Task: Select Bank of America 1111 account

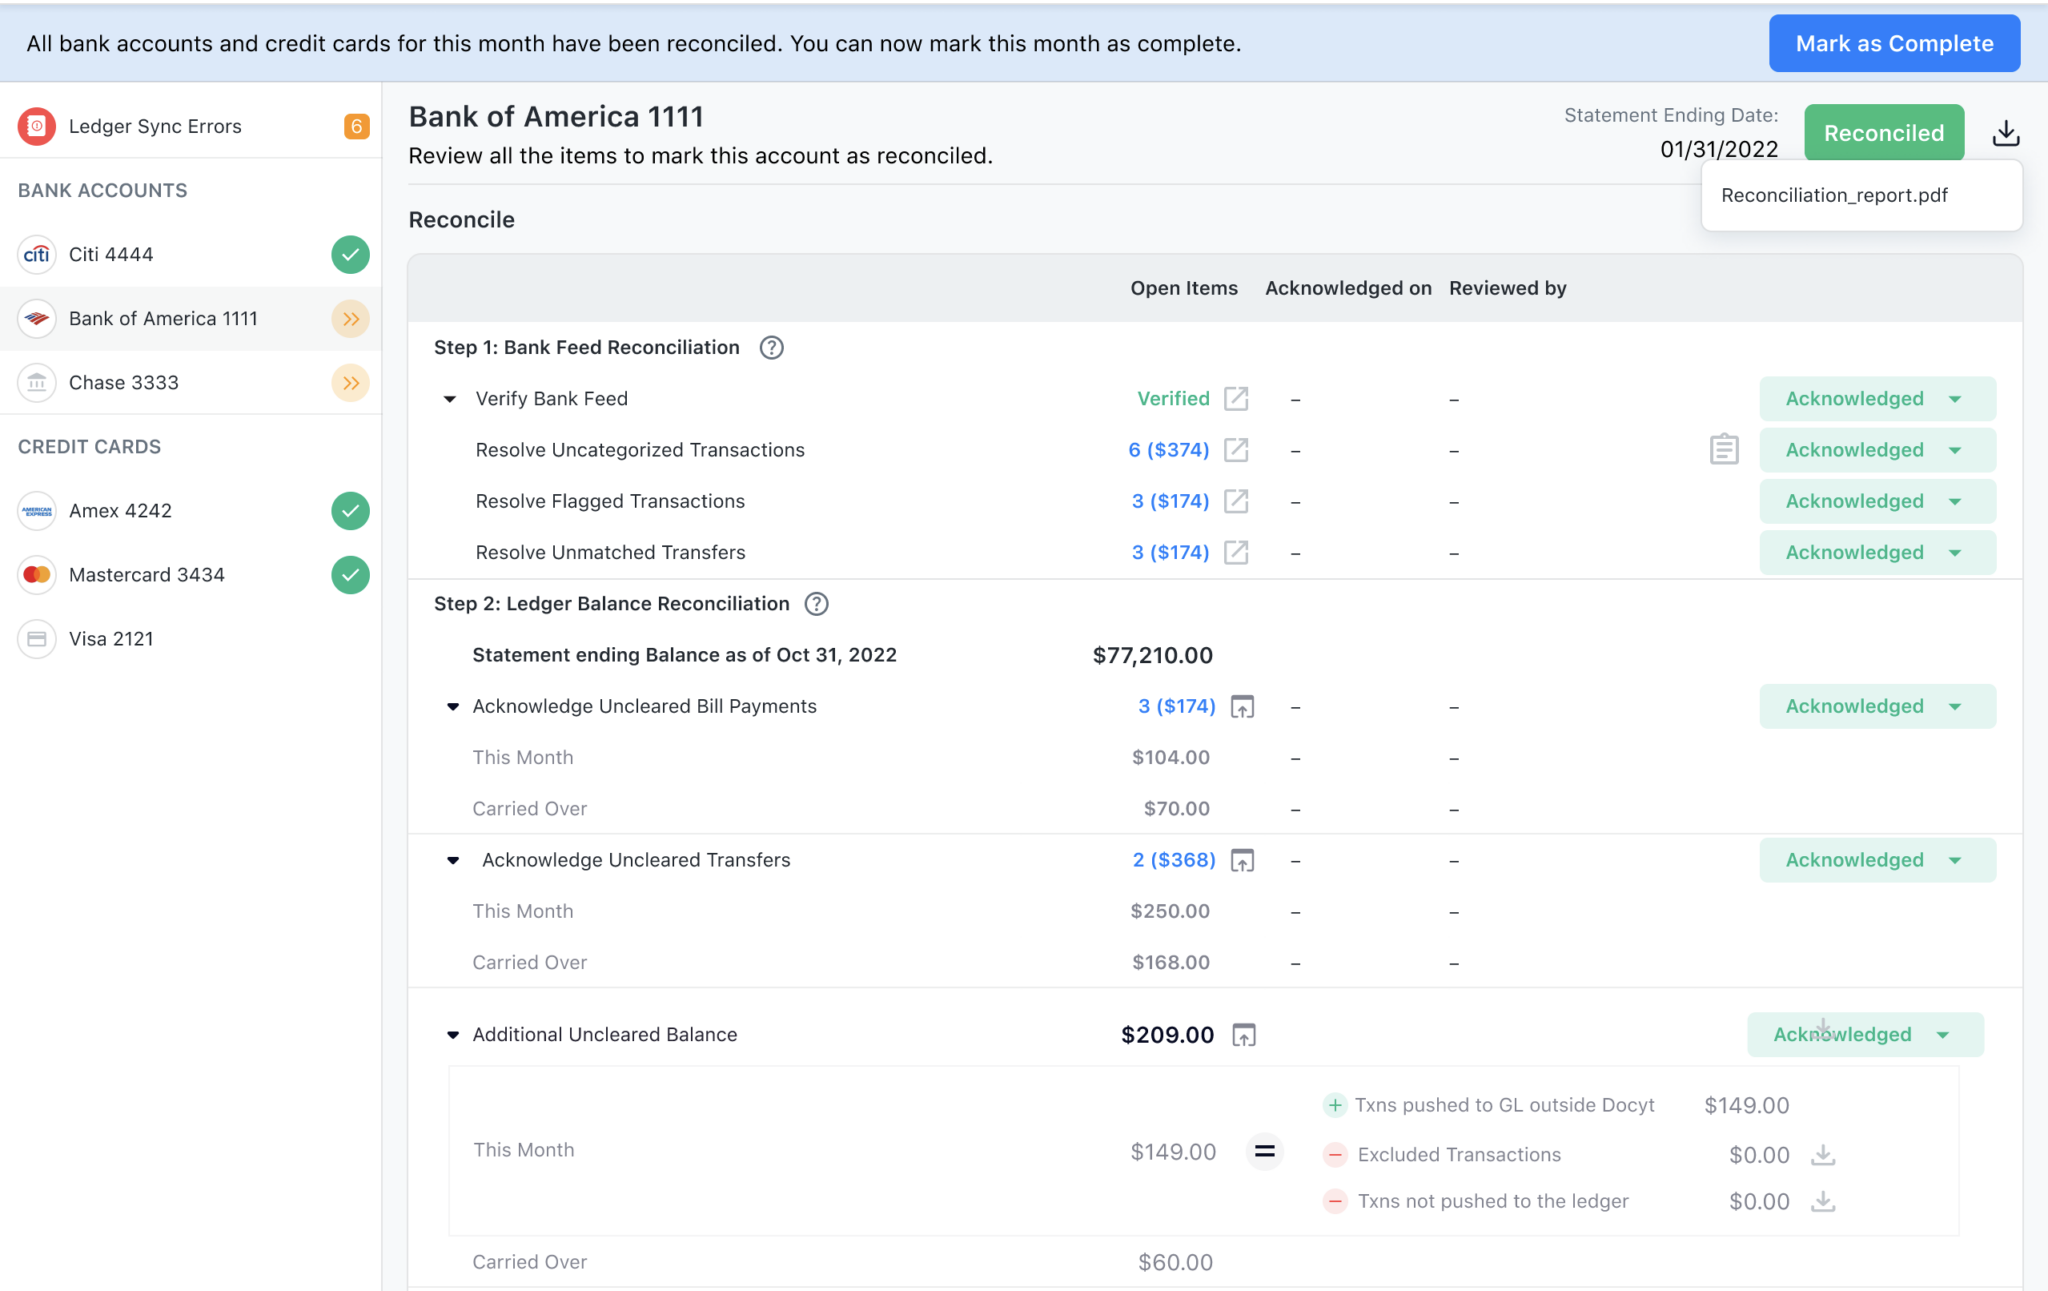Action: pyautogui.click(x=190, y=318)
